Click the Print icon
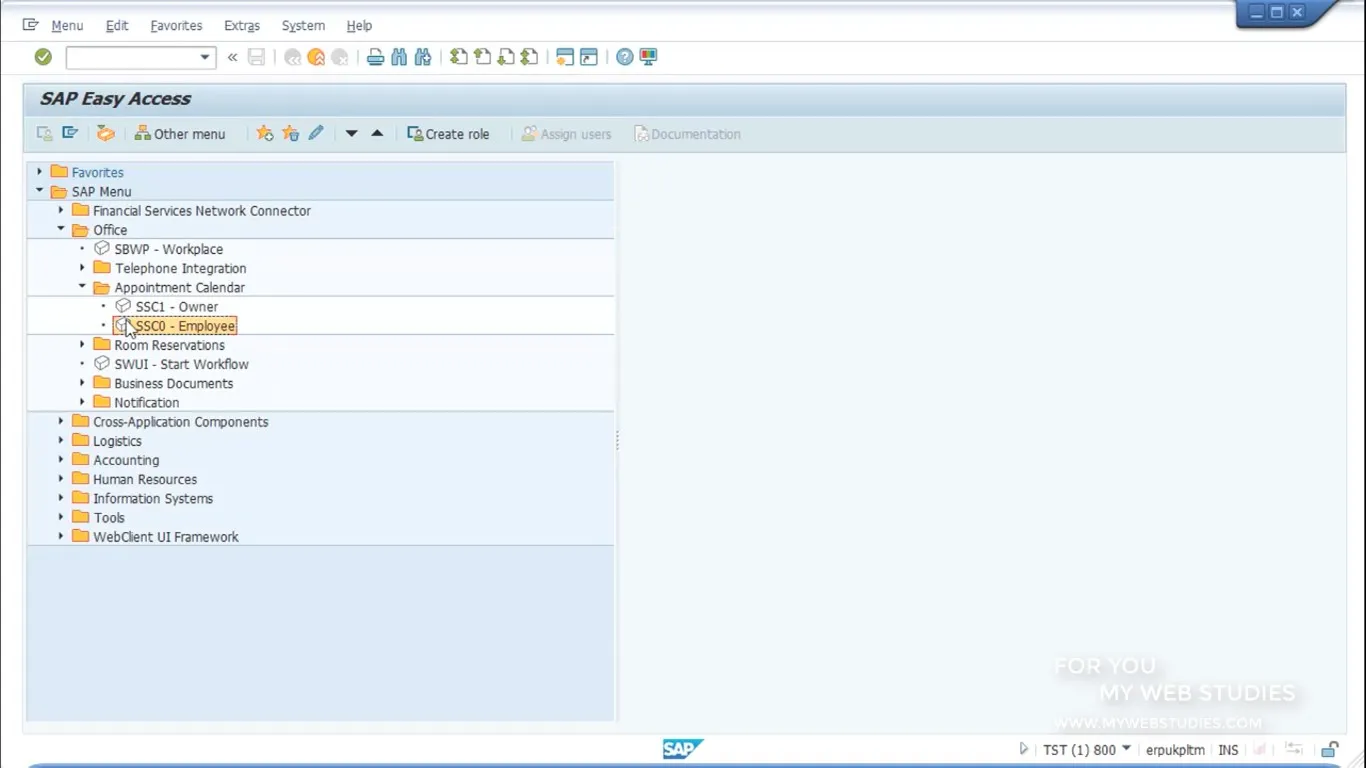1366x768 pixels. click(x=375, y=57)
